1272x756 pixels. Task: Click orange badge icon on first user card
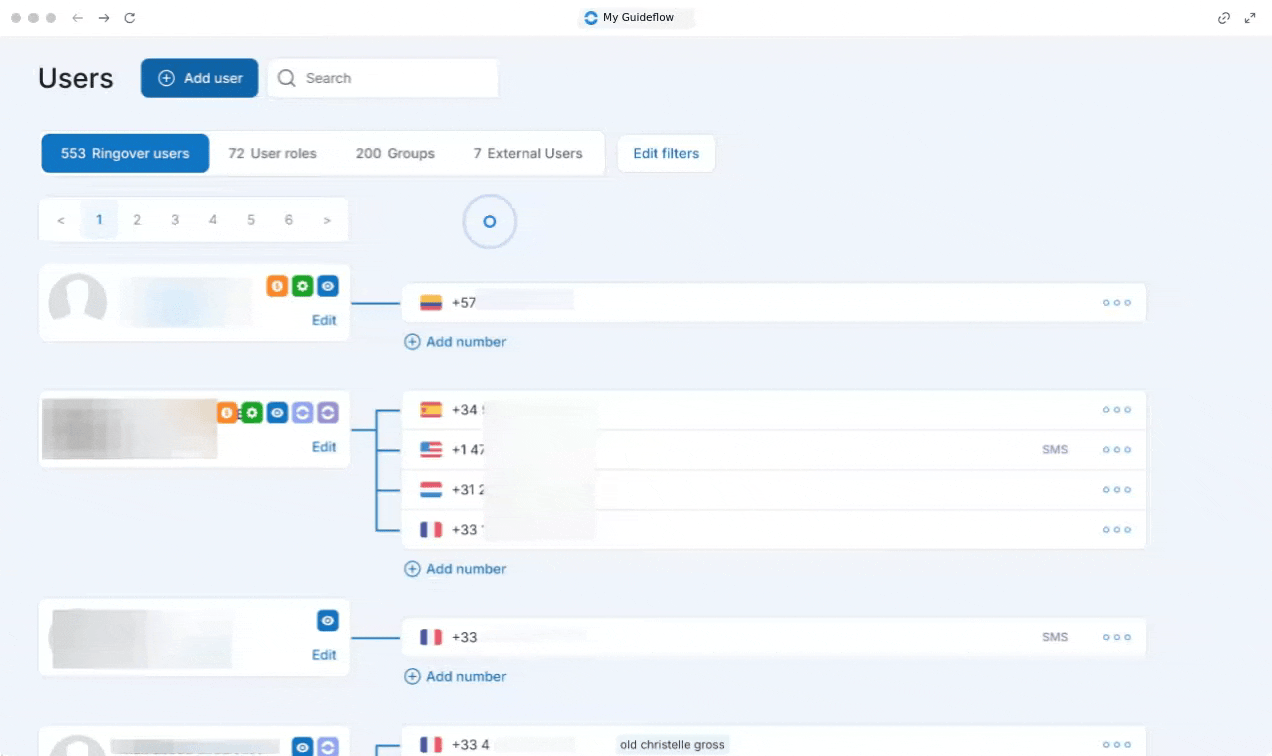(277, 286)
